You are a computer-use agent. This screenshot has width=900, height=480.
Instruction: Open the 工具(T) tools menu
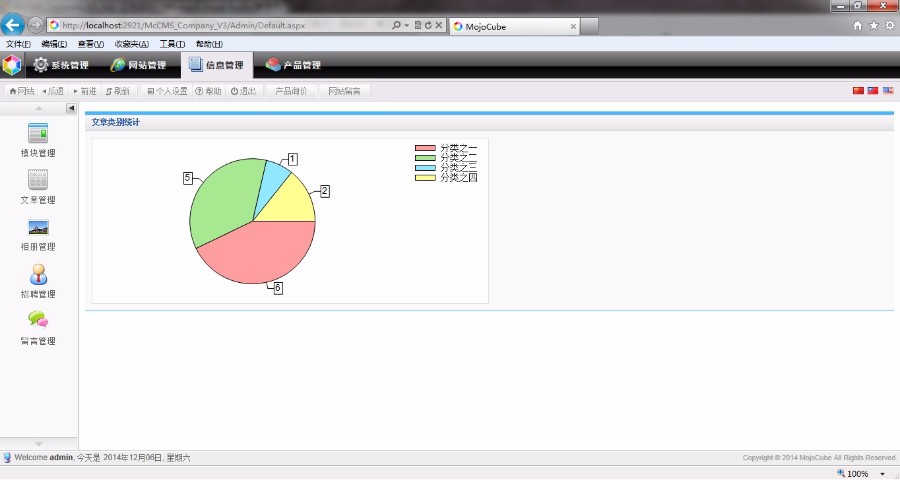pos(172,44)
